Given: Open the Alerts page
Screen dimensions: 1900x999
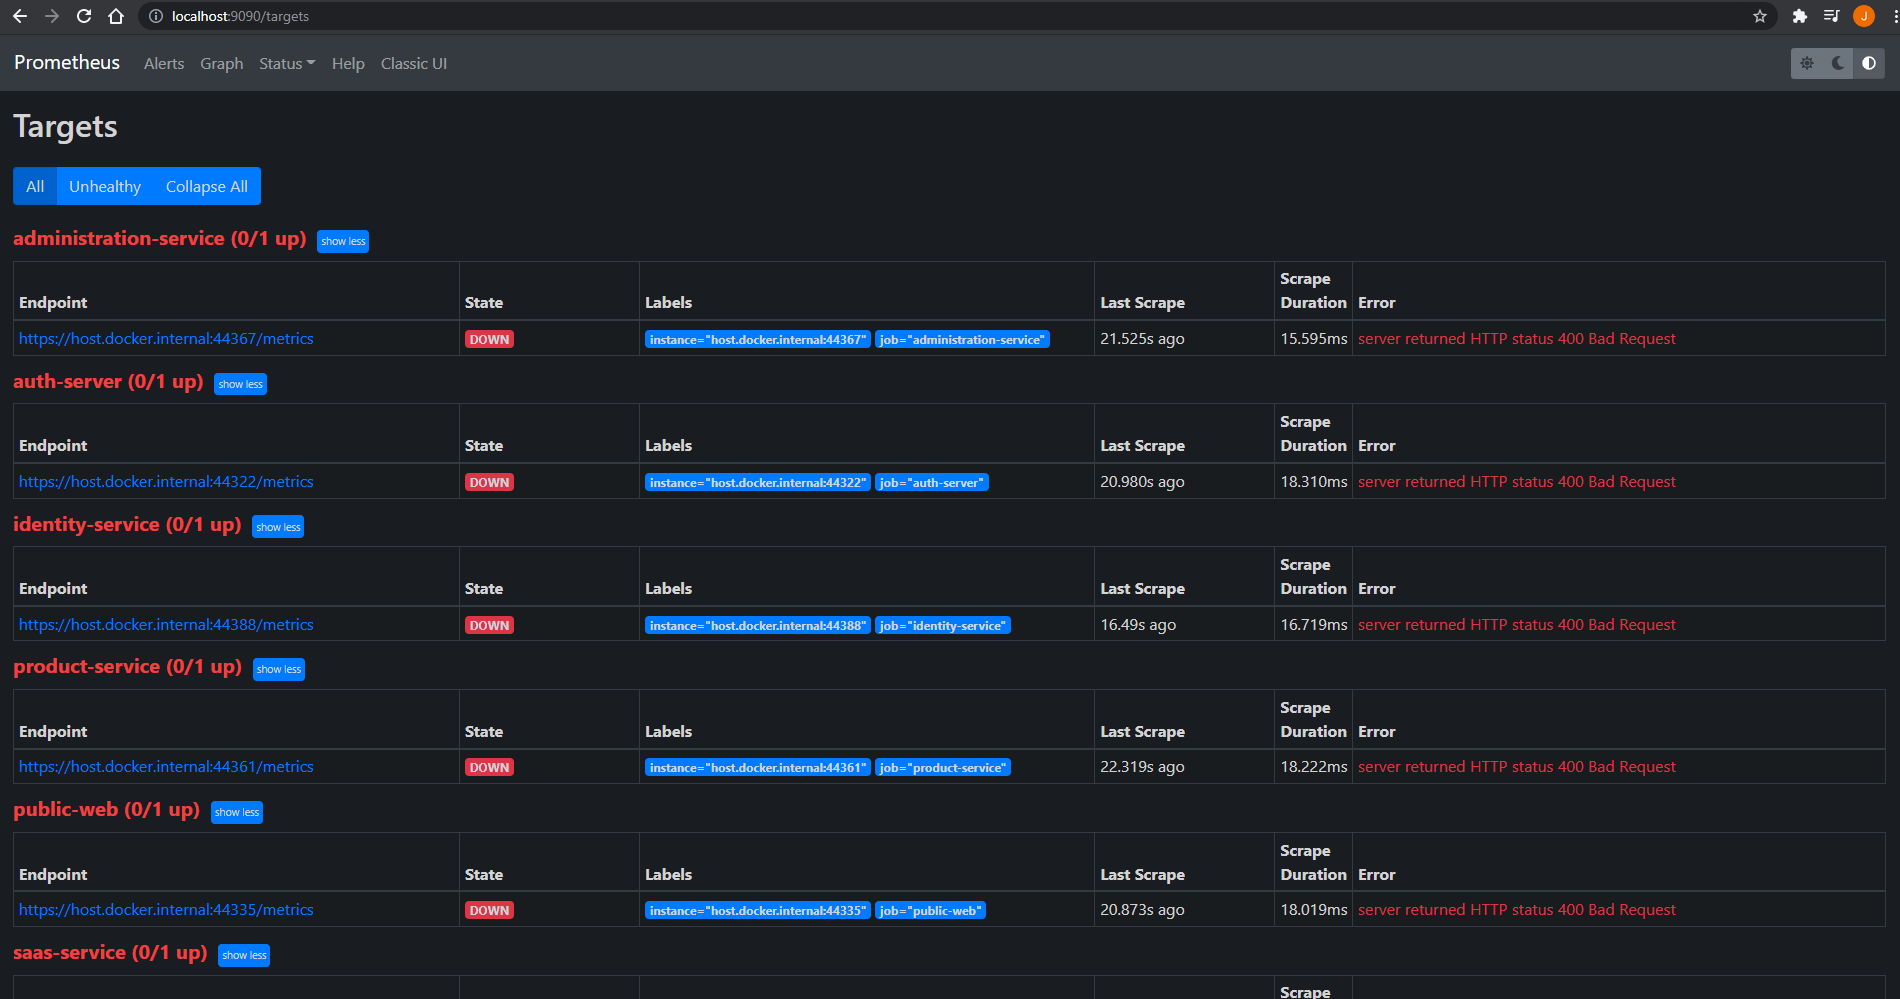Looking at the screenshot, I should 164,63.
